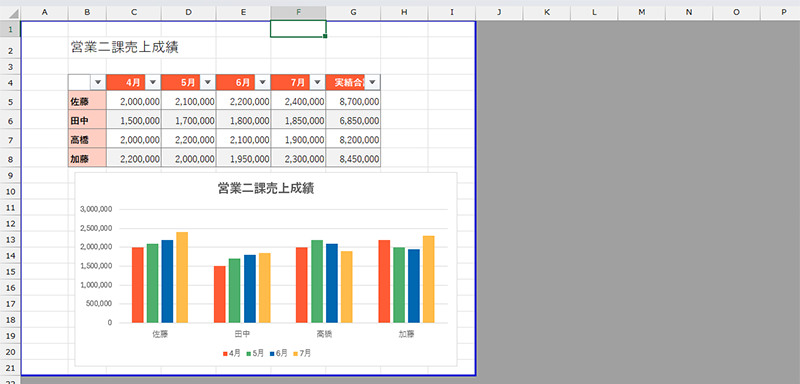Select row header 21
Viewport: 800px width, 384px height.
[10, 368]
